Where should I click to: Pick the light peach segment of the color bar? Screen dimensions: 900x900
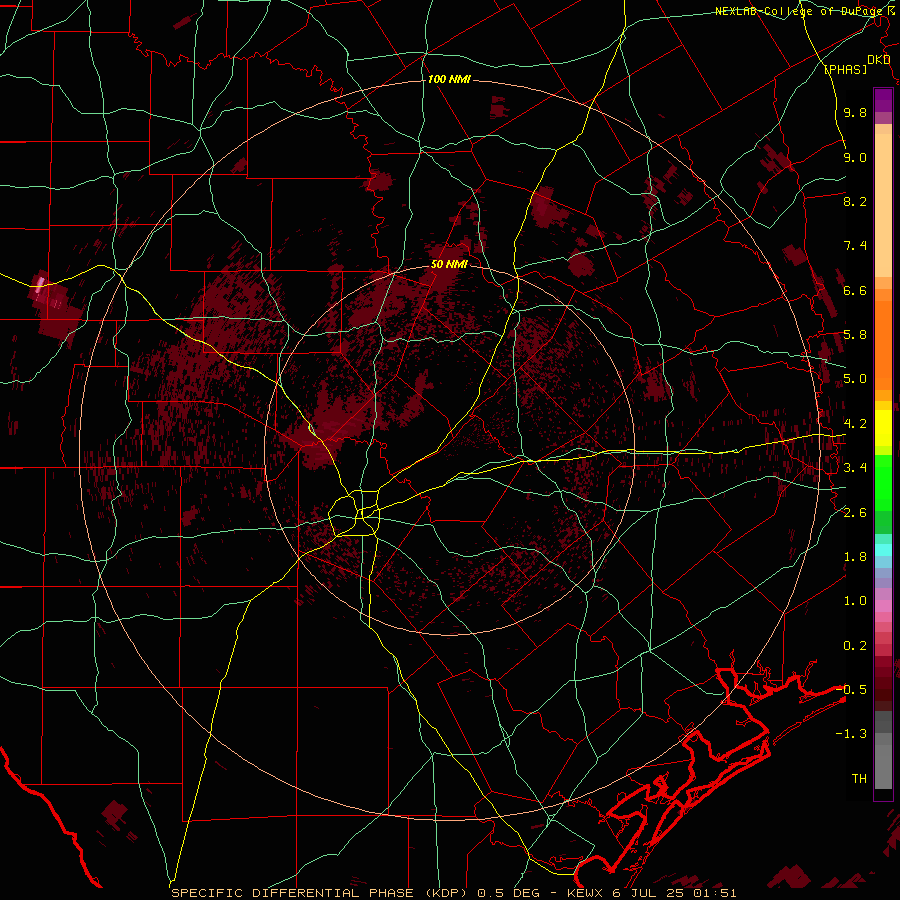883,205
